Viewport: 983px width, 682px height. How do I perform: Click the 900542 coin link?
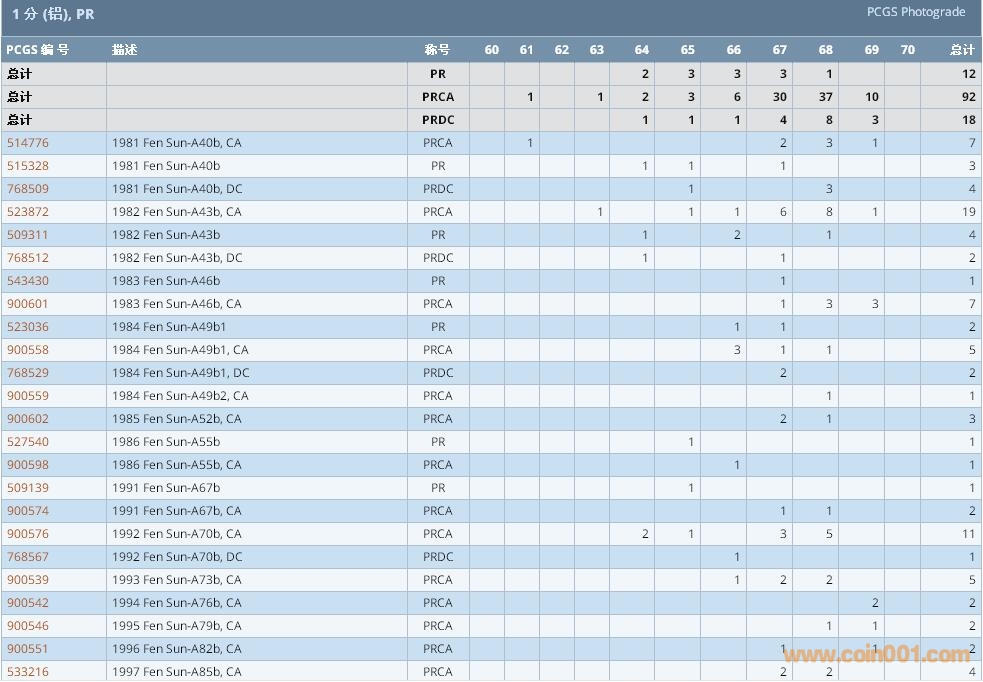coord(28,603)
